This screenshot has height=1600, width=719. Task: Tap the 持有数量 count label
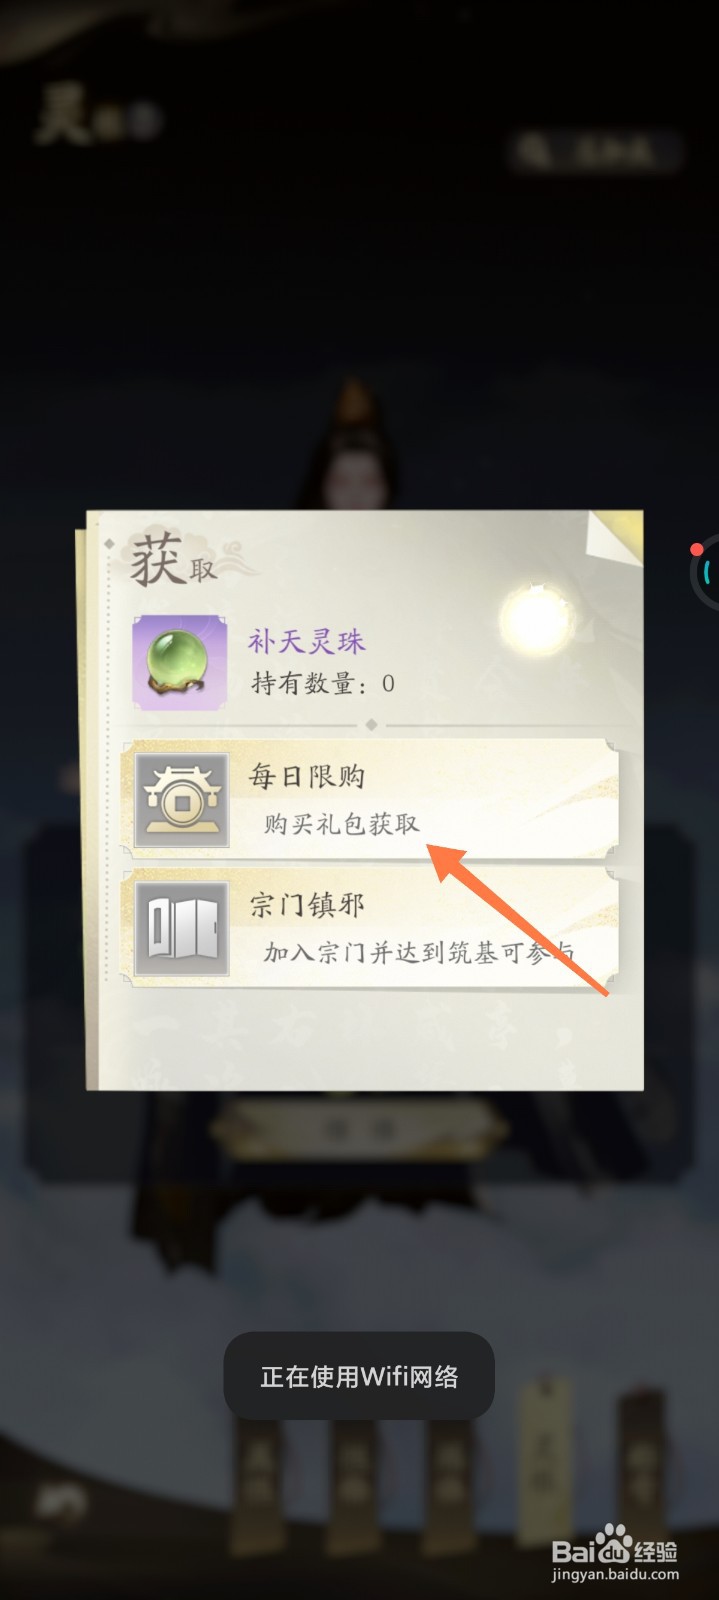[322, 684]
